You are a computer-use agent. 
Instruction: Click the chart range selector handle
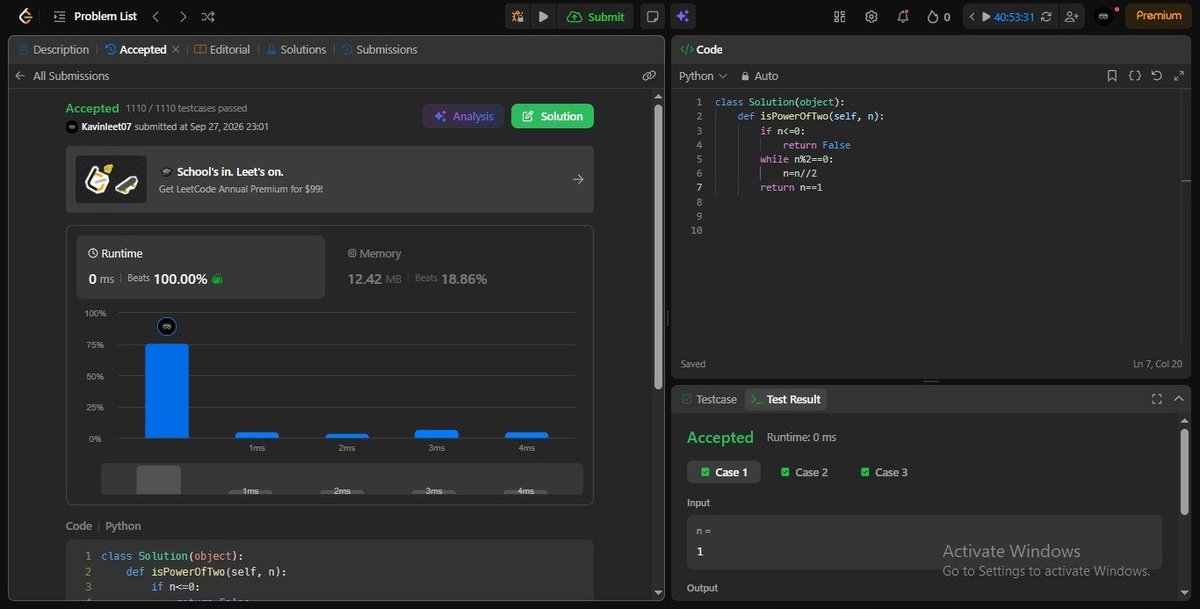click(x=159, y=479)
